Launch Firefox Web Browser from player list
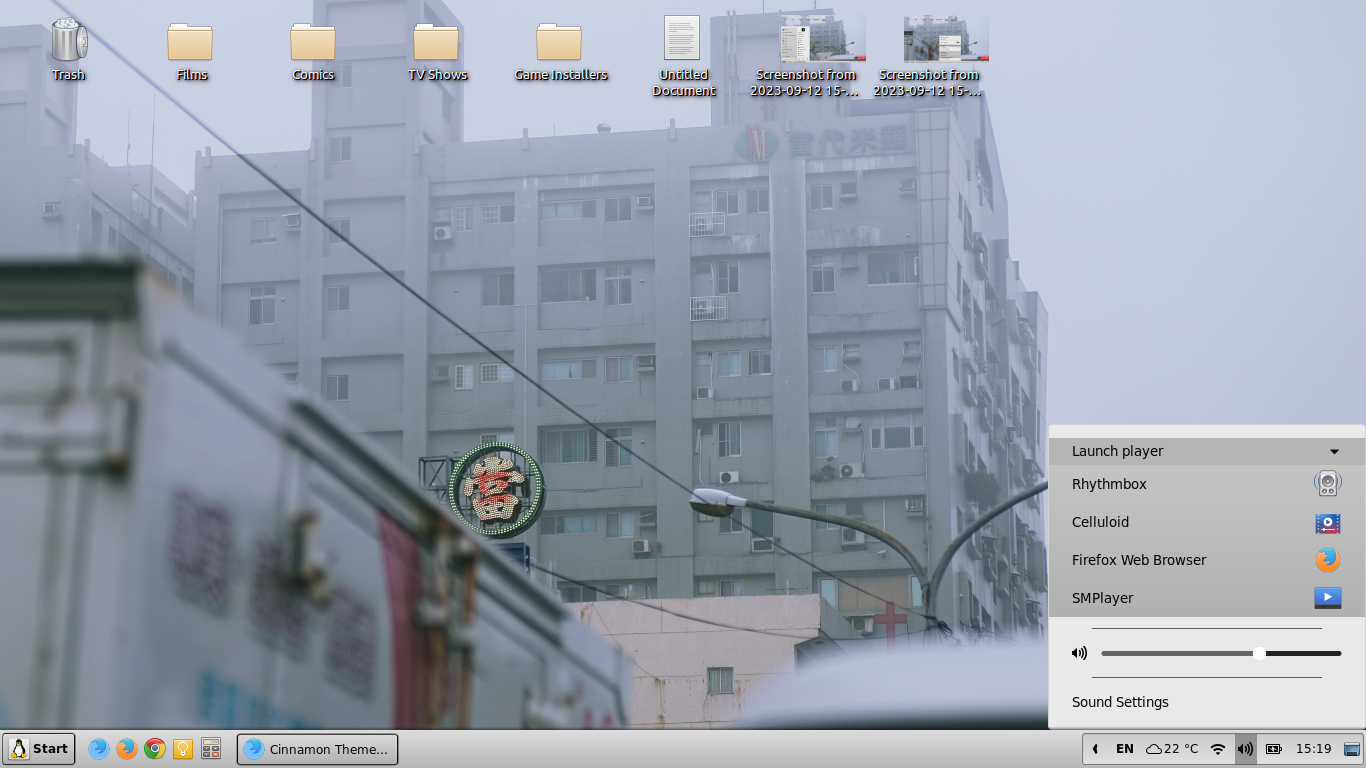The image size is (1366, 768). 1207,560
